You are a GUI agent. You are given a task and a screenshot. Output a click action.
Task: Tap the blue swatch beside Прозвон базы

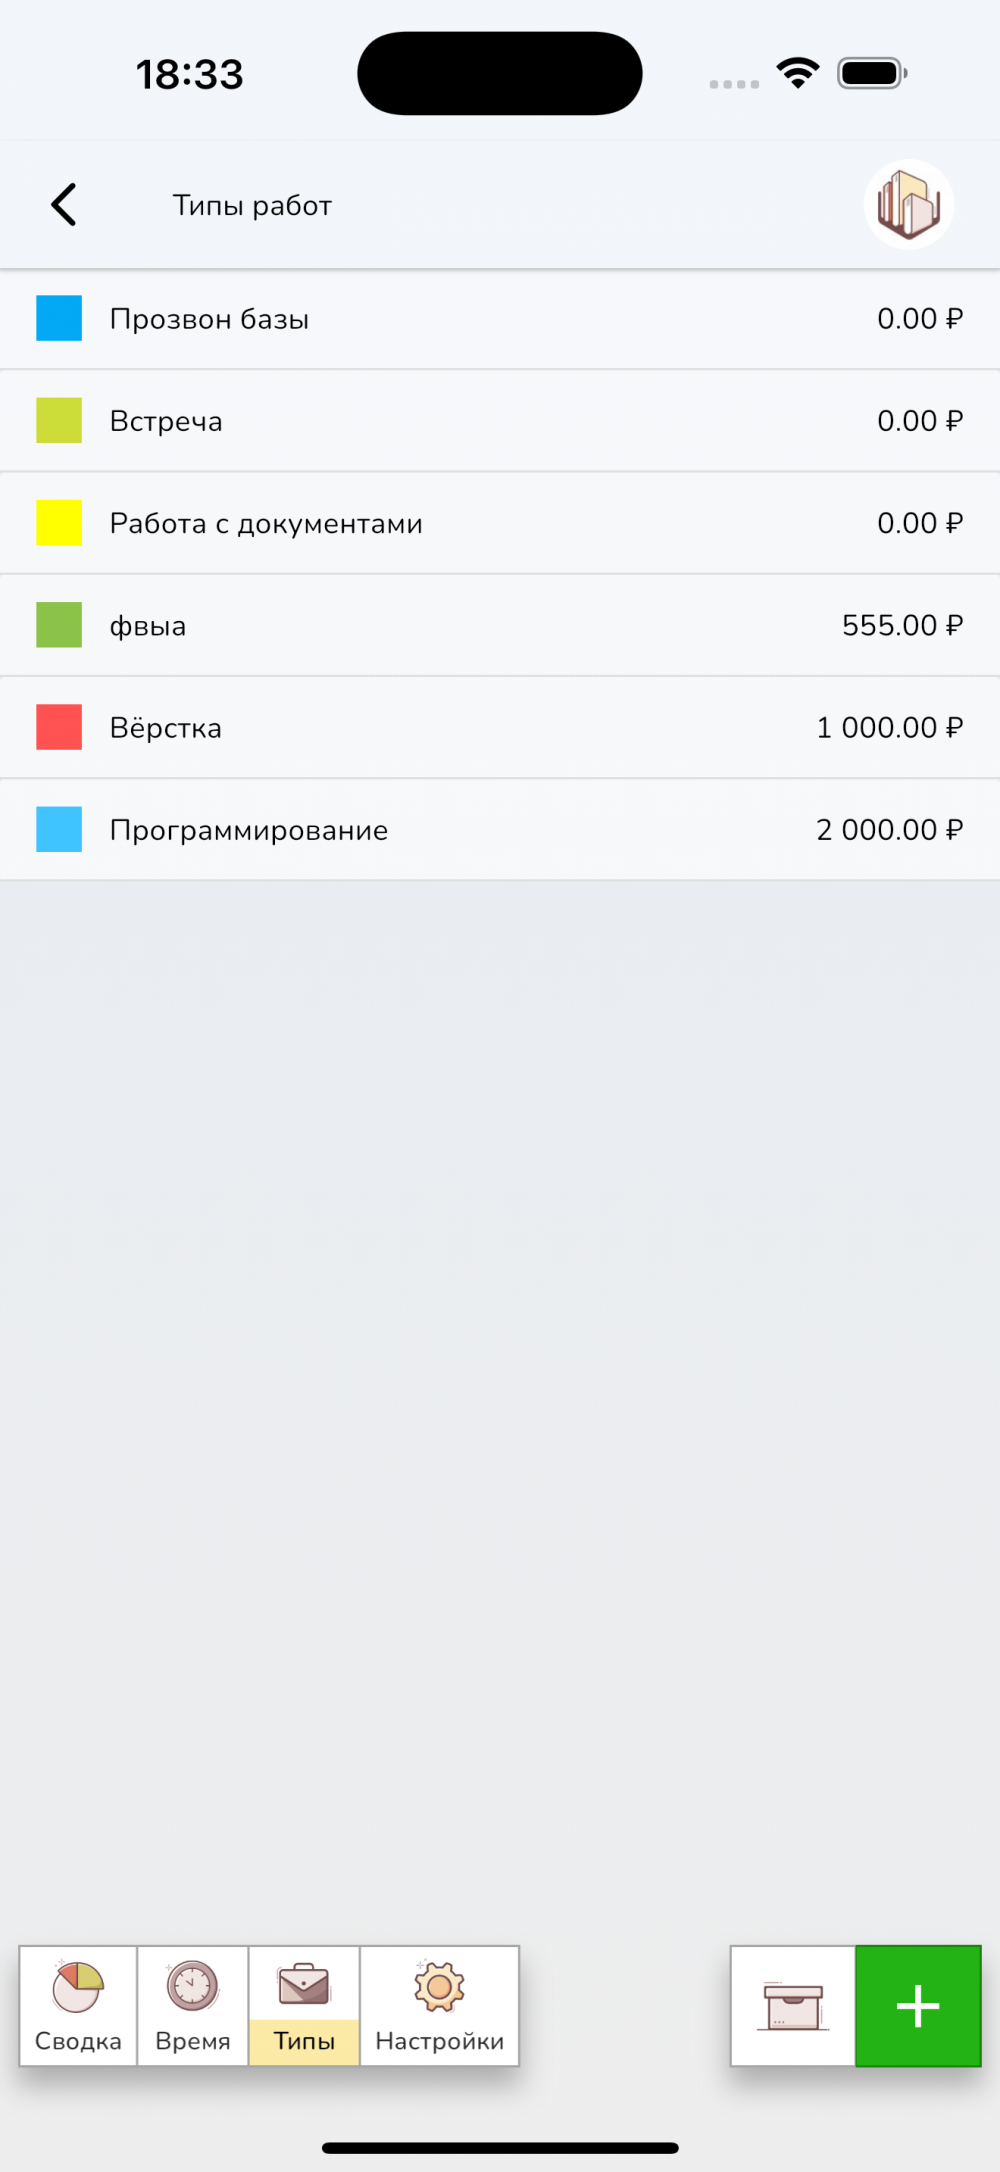59,319
